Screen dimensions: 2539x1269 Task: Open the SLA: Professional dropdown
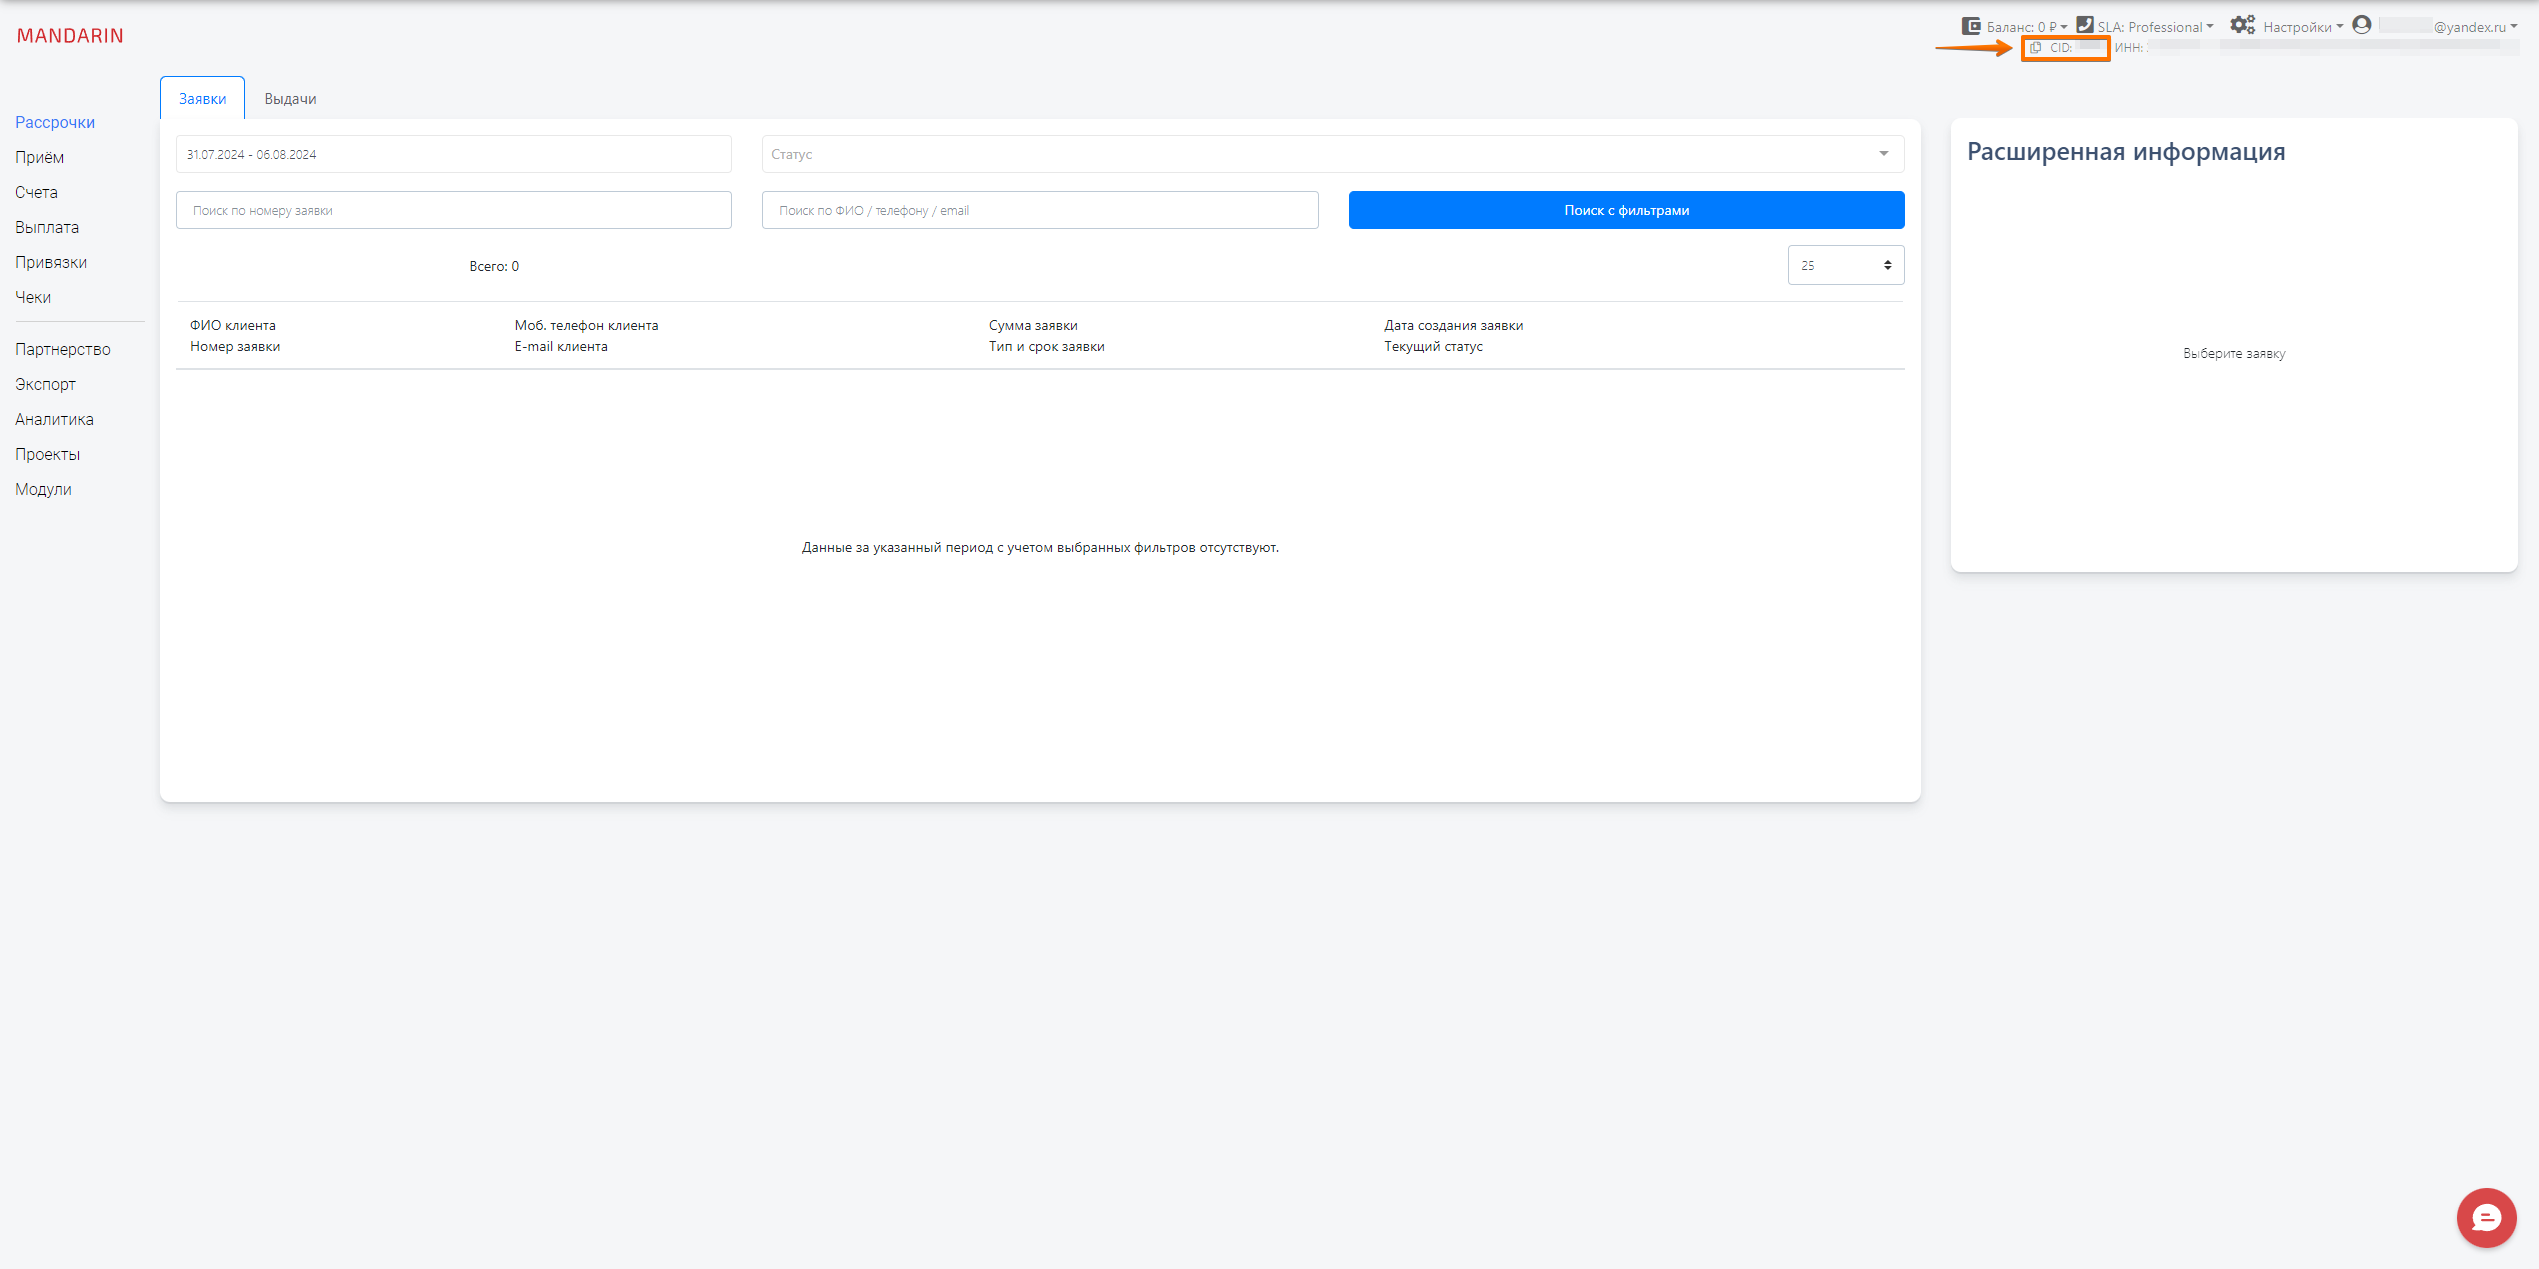tap(2155, 27)
